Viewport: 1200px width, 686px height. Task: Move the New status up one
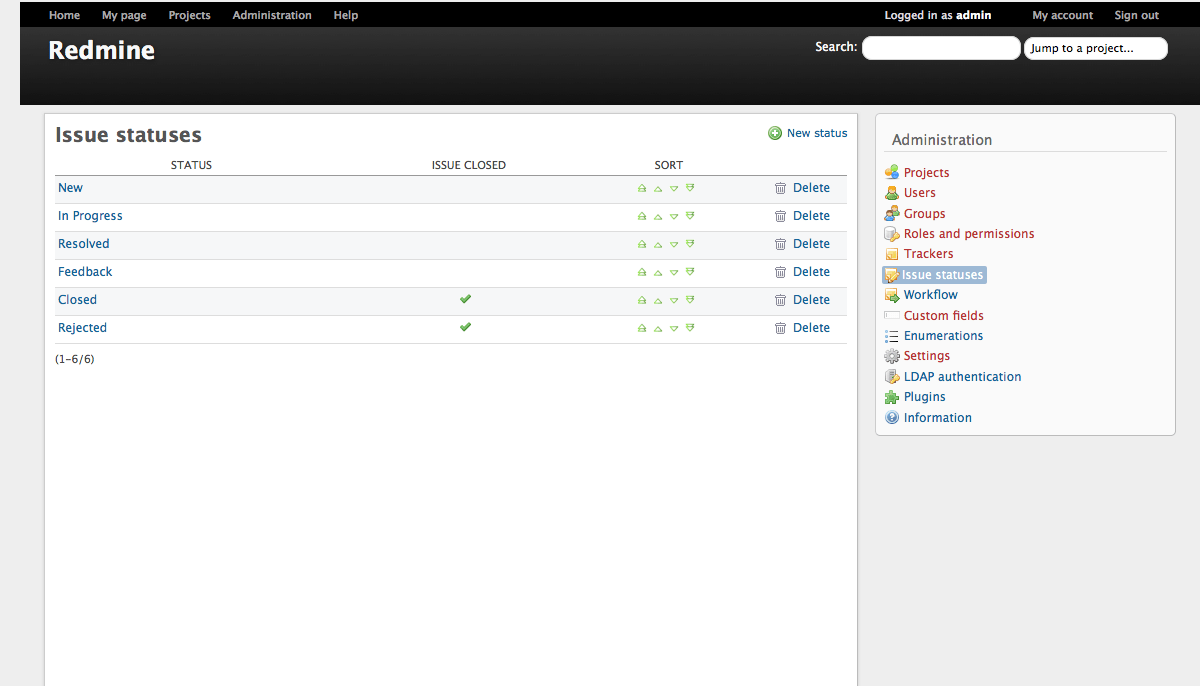[x=658, y=188]
